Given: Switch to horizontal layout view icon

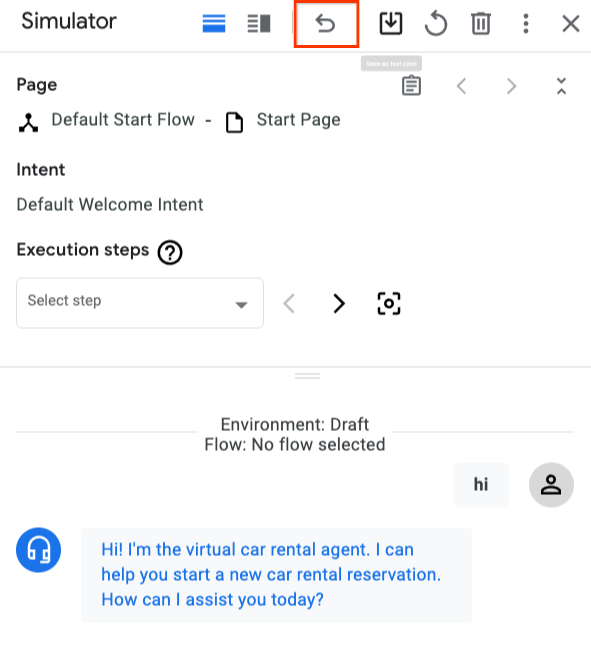Looking at the screenshot, I should pyautogui.click(x=214, y=23).
